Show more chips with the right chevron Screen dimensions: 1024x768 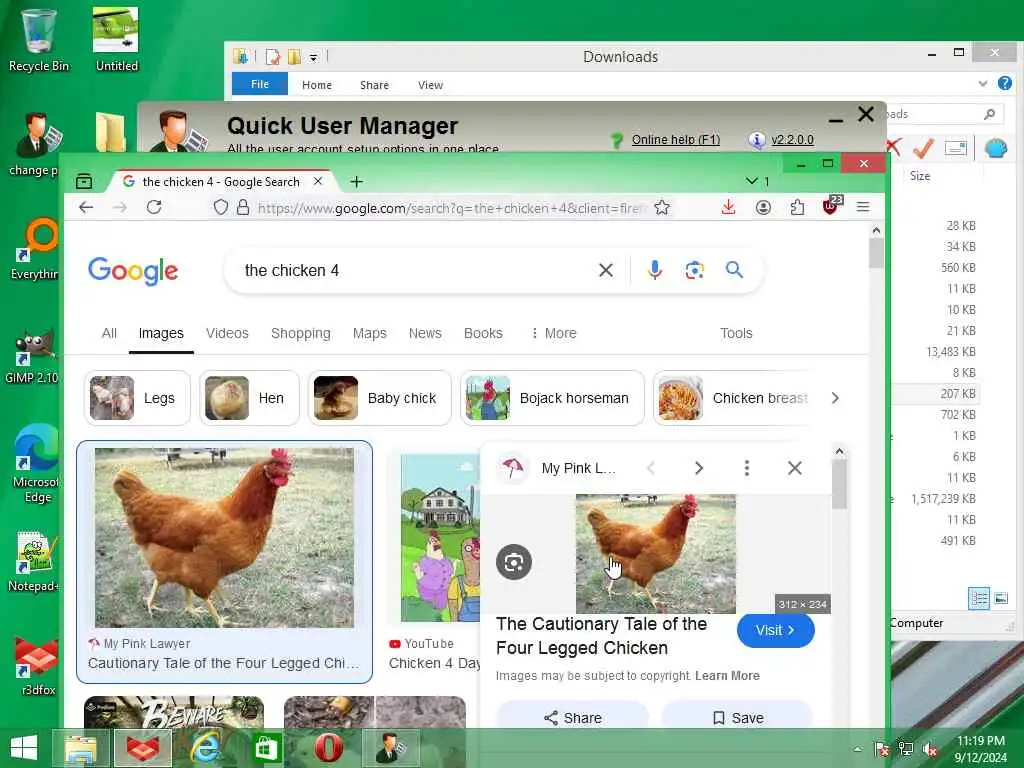[x=835, y=398]
